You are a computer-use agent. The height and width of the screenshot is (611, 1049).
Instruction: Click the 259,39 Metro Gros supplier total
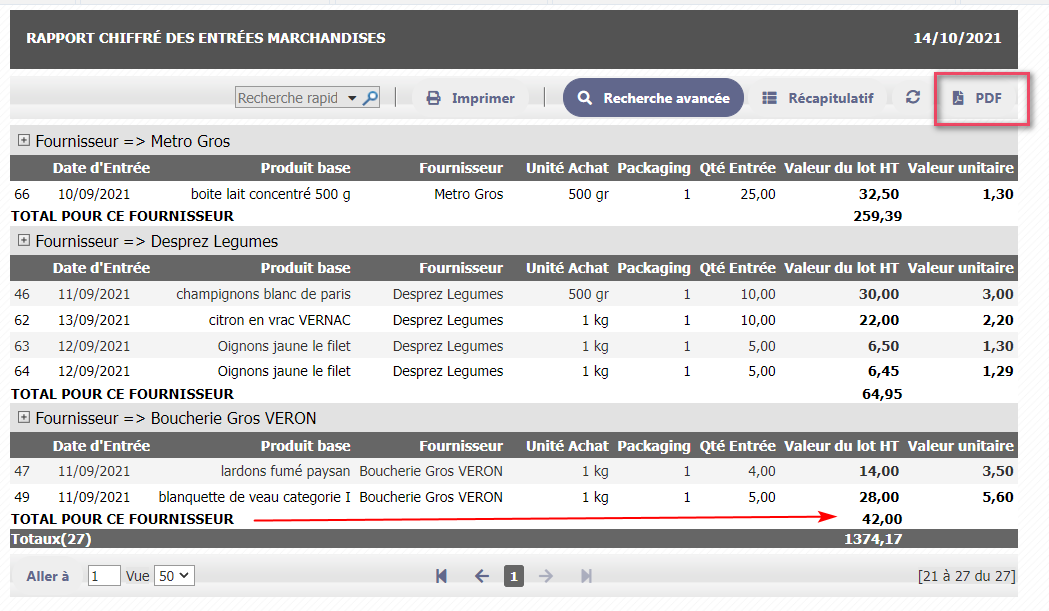pyautogui.click(x=878, y=216)
